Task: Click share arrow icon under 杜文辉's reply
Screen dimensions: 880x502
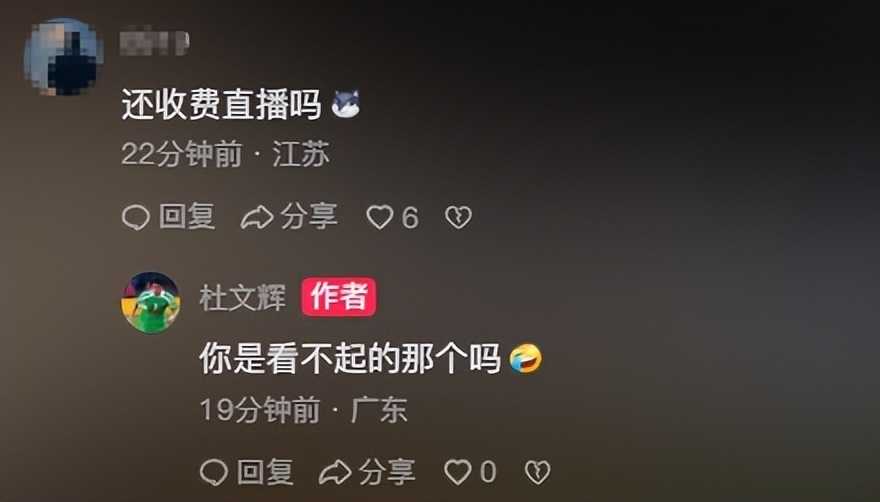Action: 335,472
